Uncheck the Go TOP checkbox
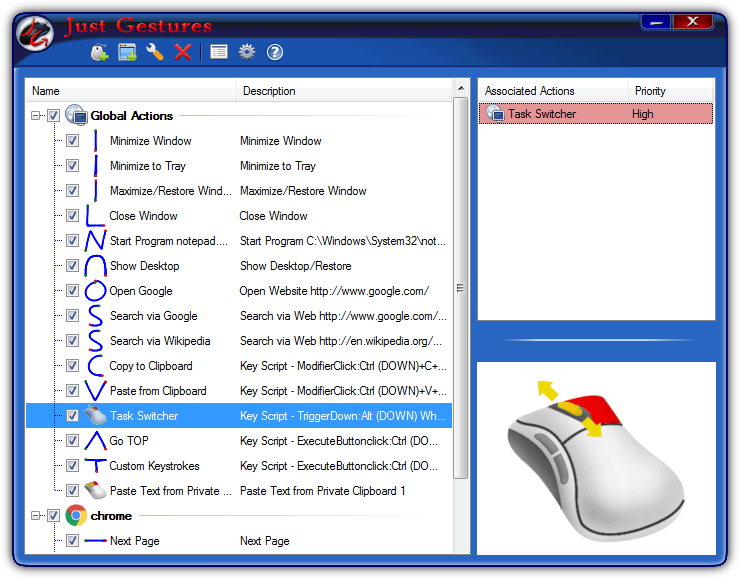 (72, 440)
